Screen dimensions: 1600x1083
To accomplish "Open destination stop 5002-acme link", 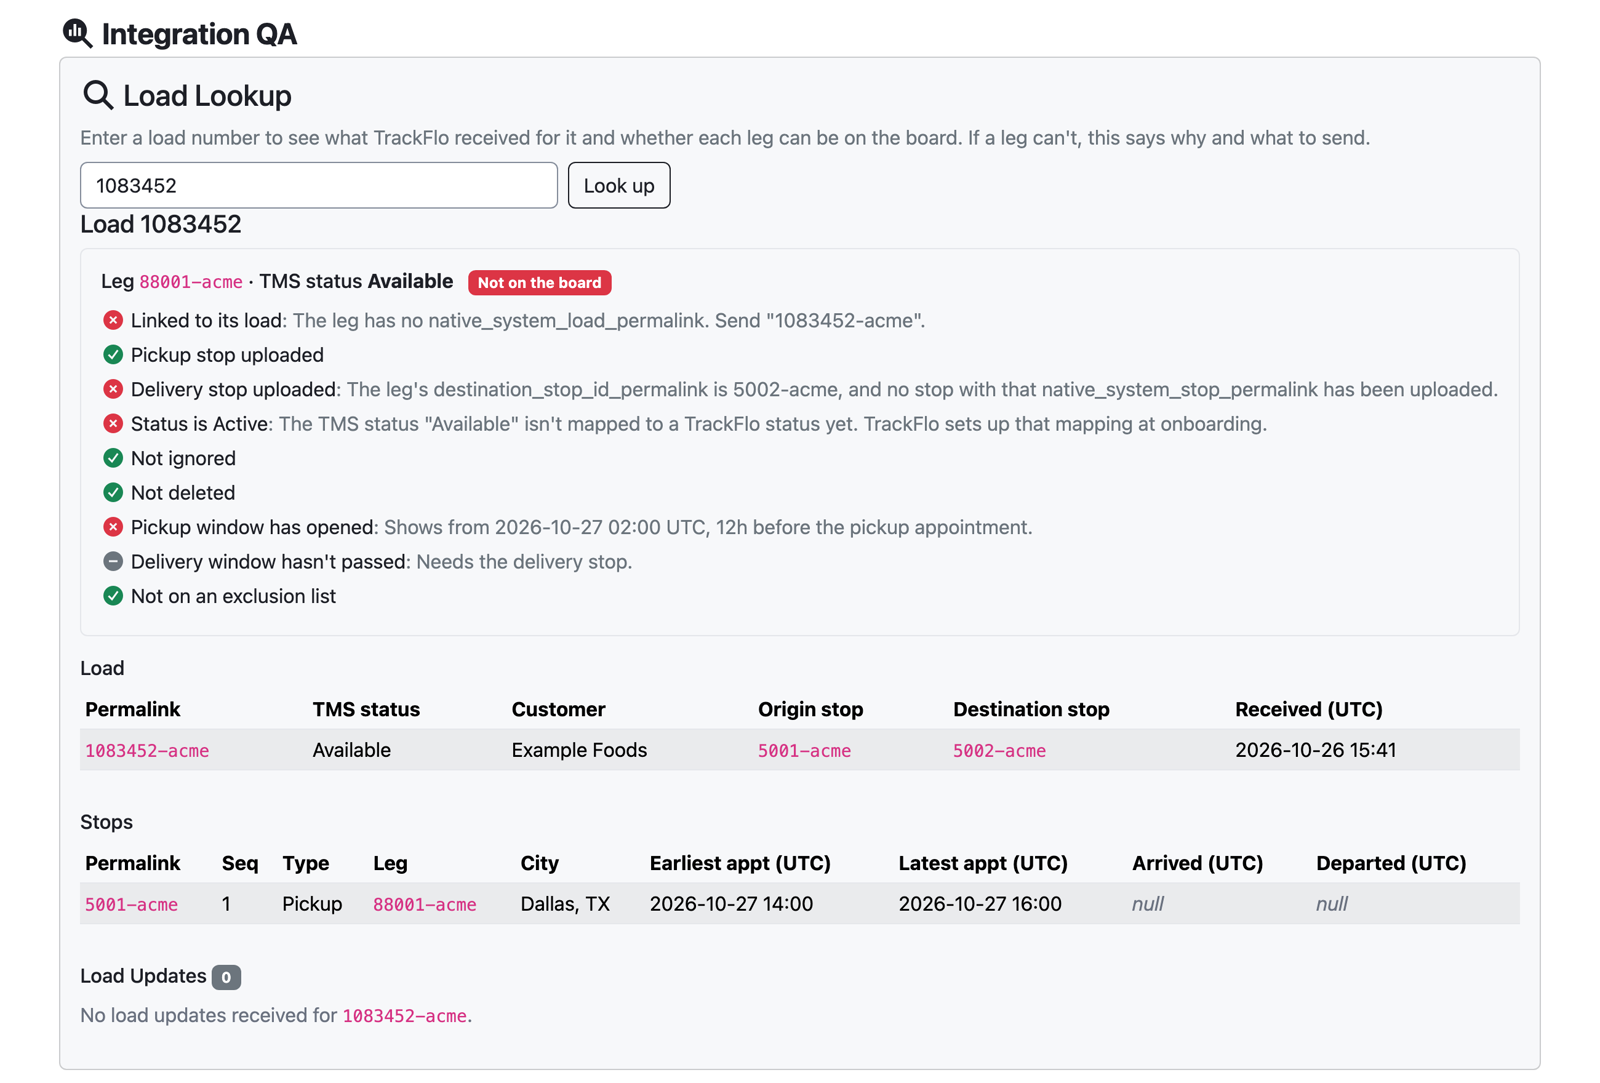I will [999, 751].
